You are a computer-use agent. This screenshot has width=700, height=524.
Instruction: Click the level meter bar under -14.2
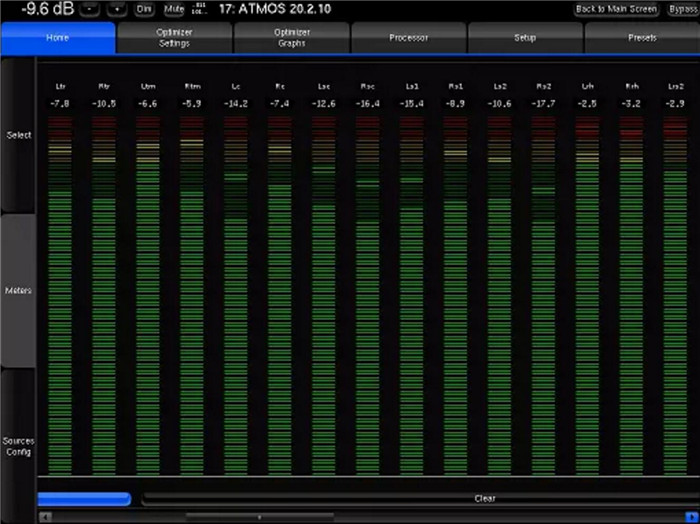pyautogui.click(x=236, y=295)
